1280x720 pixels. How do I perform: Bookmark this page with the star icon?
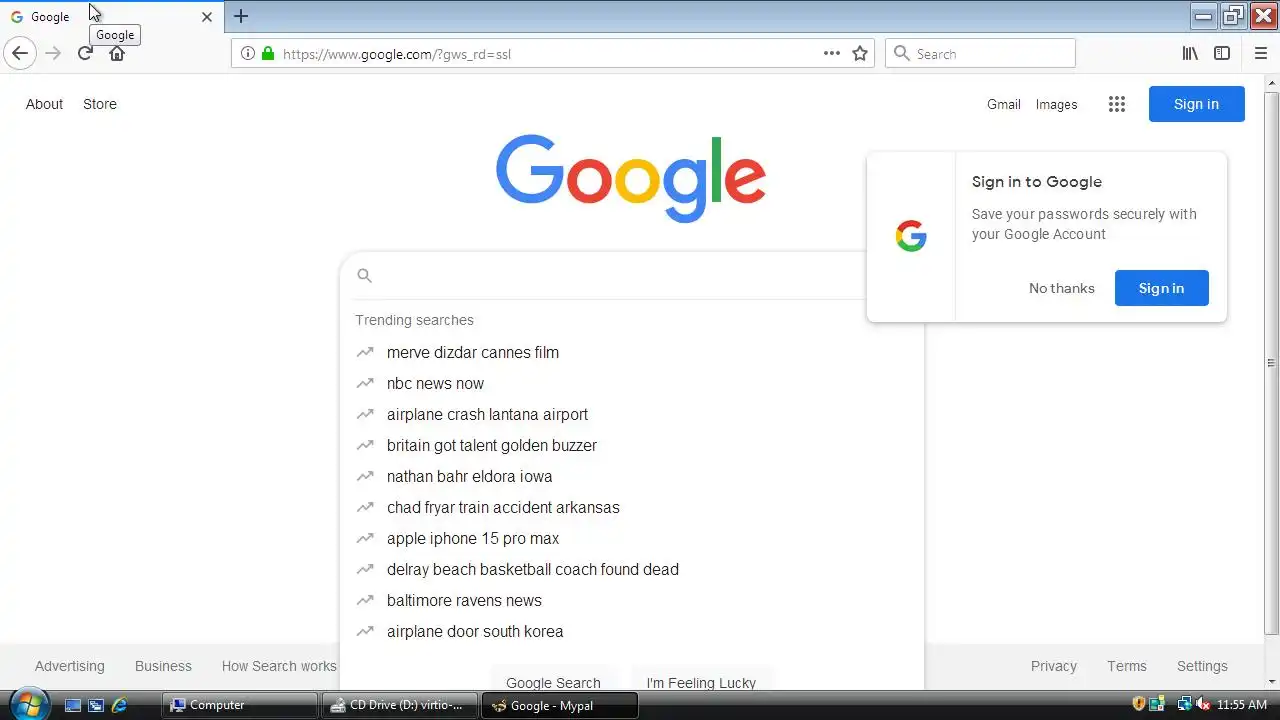click(860, 54)
